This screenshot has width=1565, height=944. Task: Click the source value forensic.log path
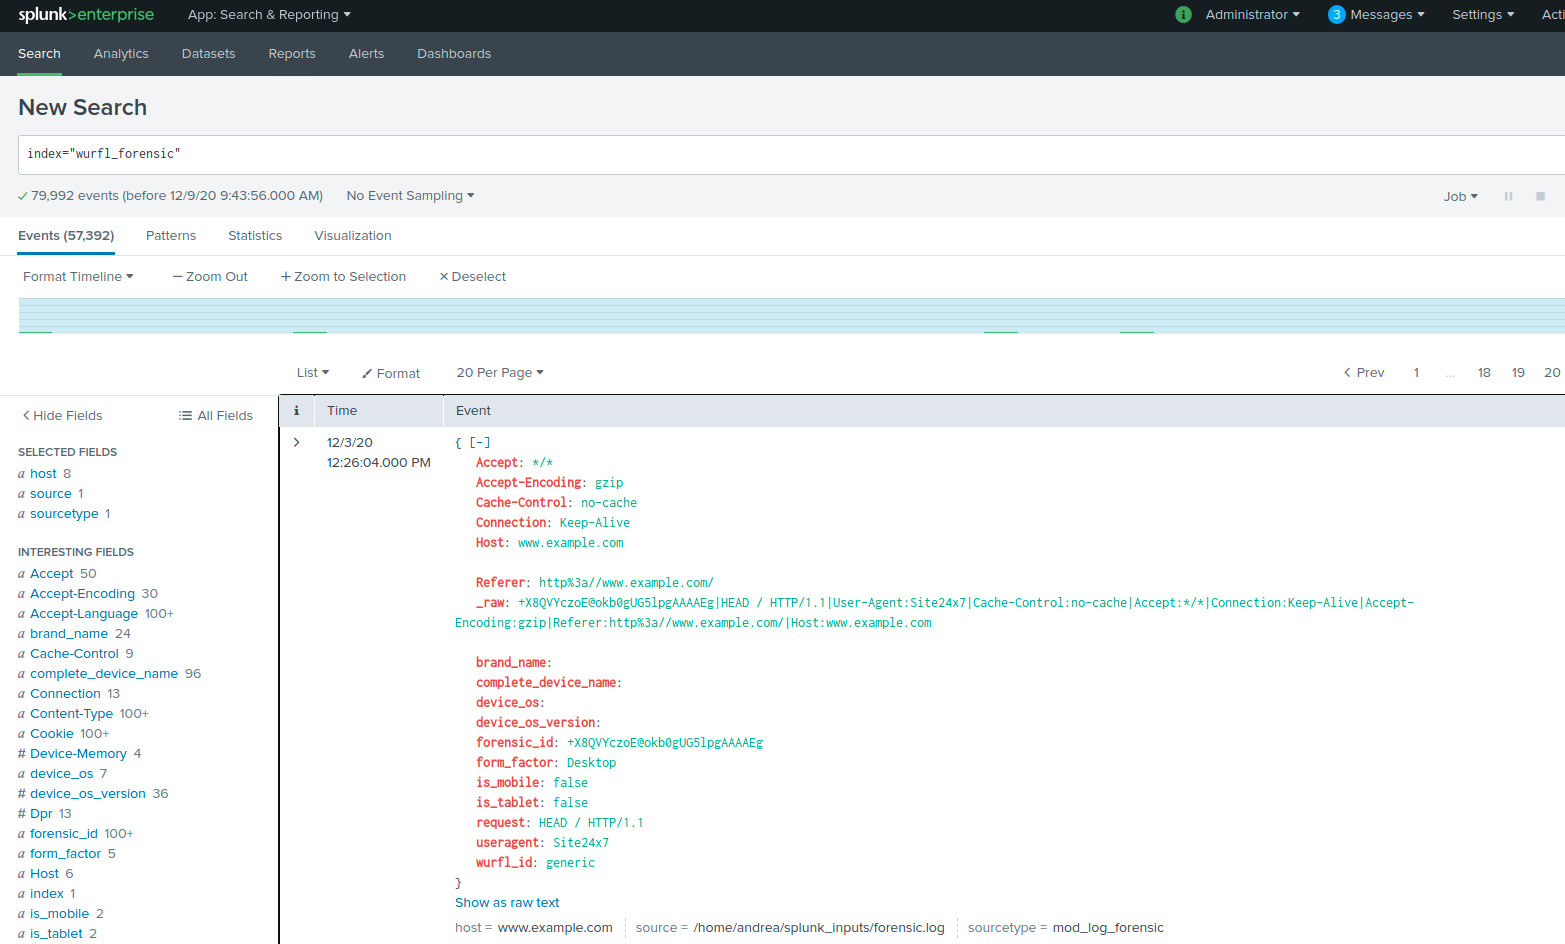pos(819,928)
